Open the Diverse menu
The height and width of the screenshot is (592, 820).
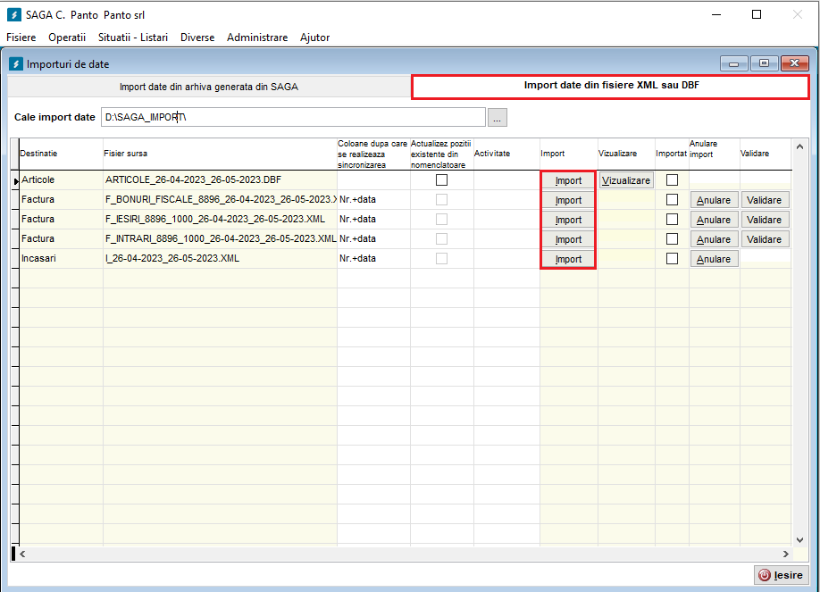[197, 37]
